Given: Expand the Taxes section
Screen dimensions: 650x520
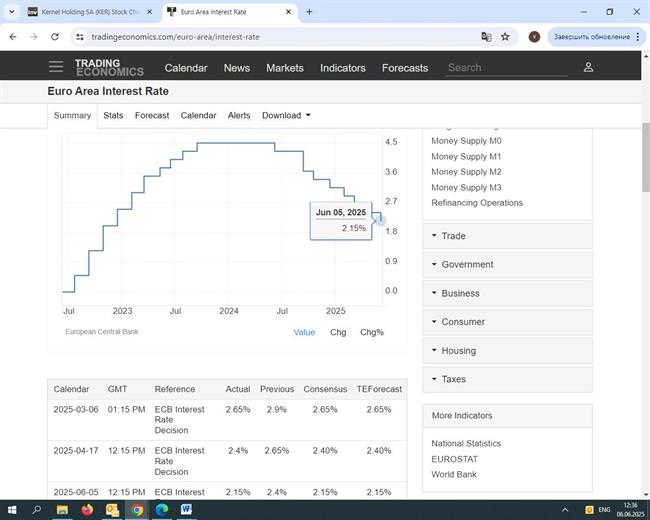Looking at the screenshot, I should (507, 379).
